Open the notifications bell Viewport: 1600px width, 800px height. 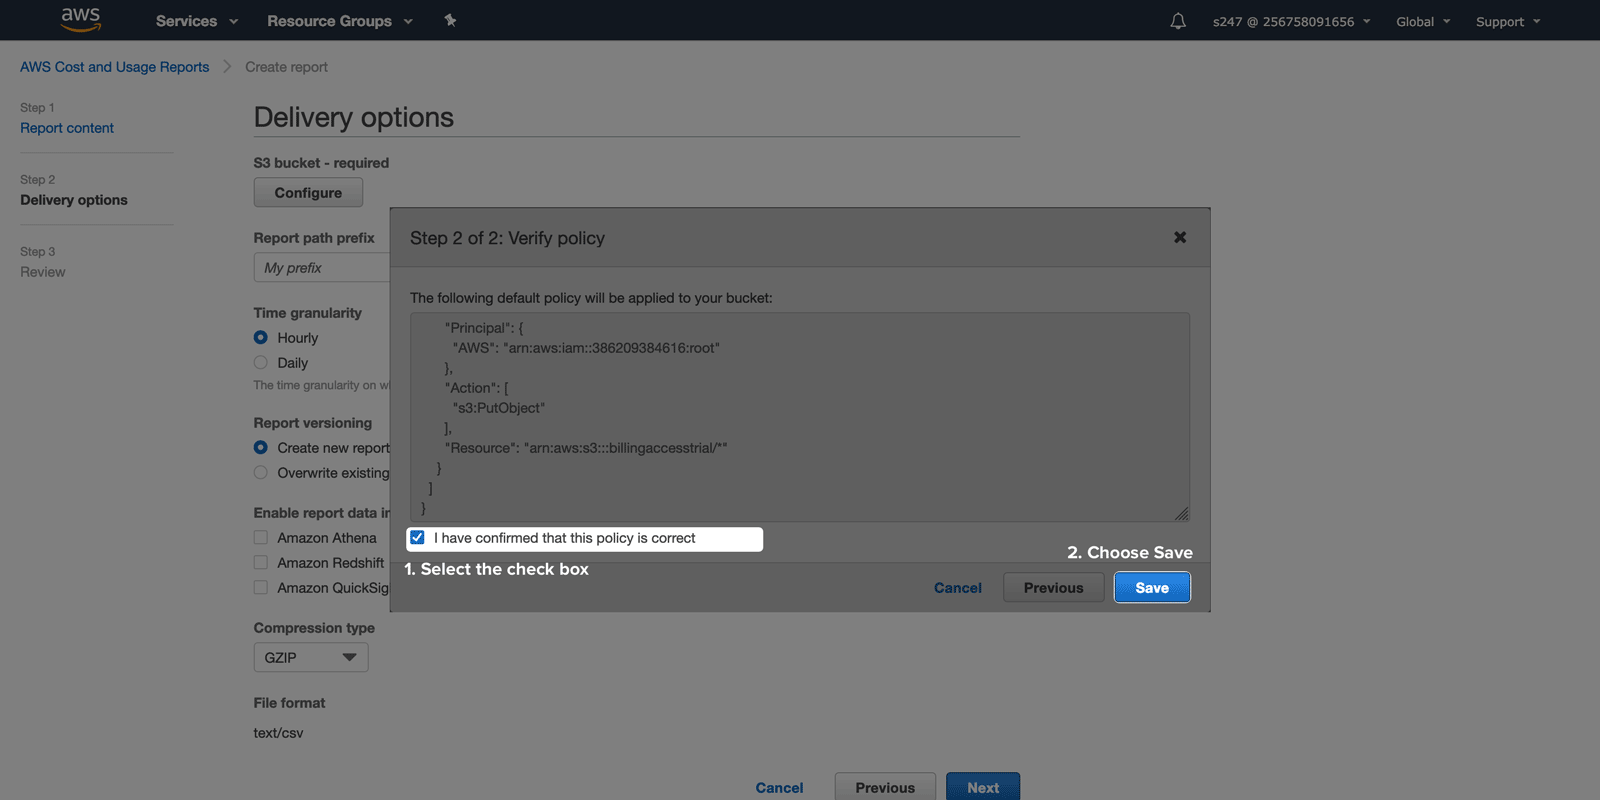(x=1178, y=21)
